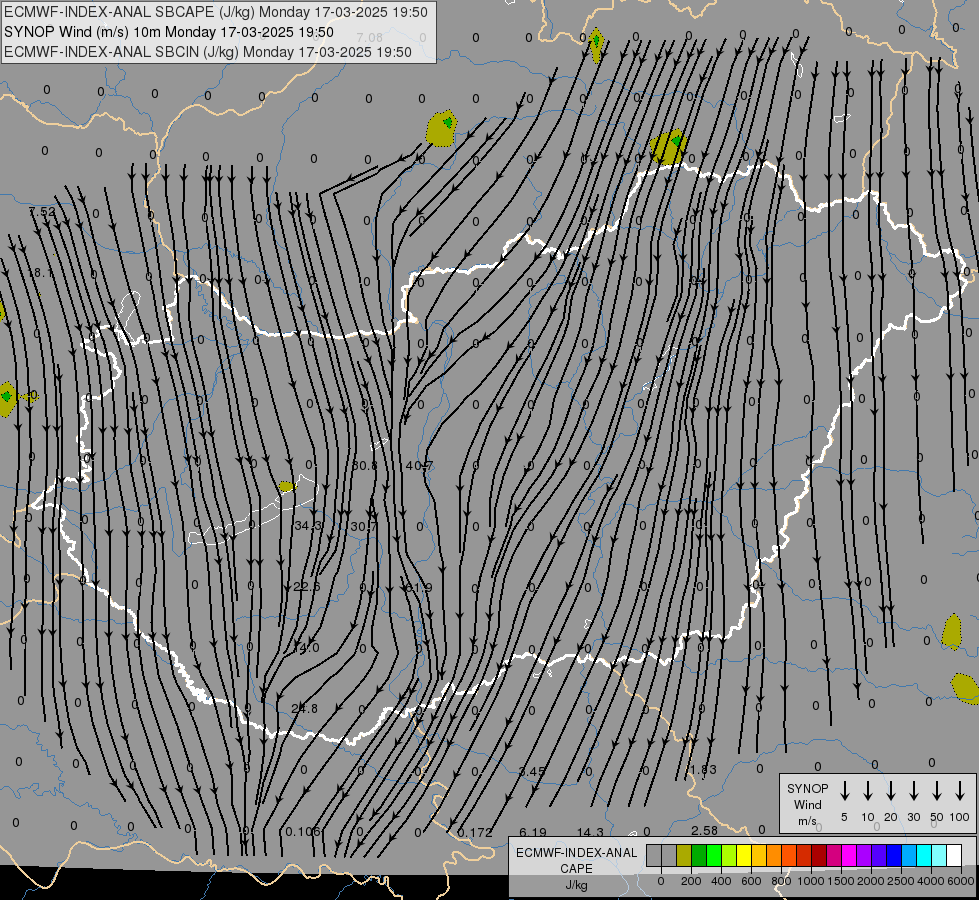Screen dimensions: 979x900
Task: Pick the bright magenta CAPE legend swatch
Action: tap(849, 856)
